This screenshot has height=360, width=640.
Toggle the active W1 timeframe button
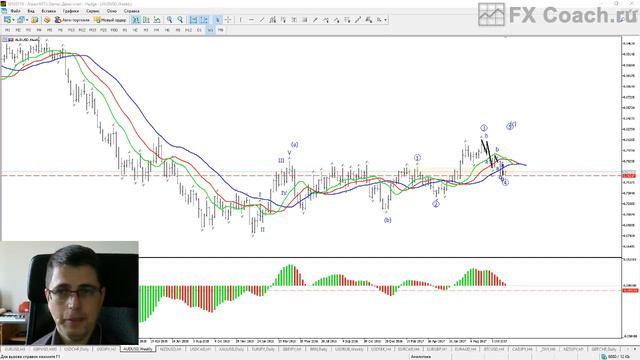click(x=210, y=30)
